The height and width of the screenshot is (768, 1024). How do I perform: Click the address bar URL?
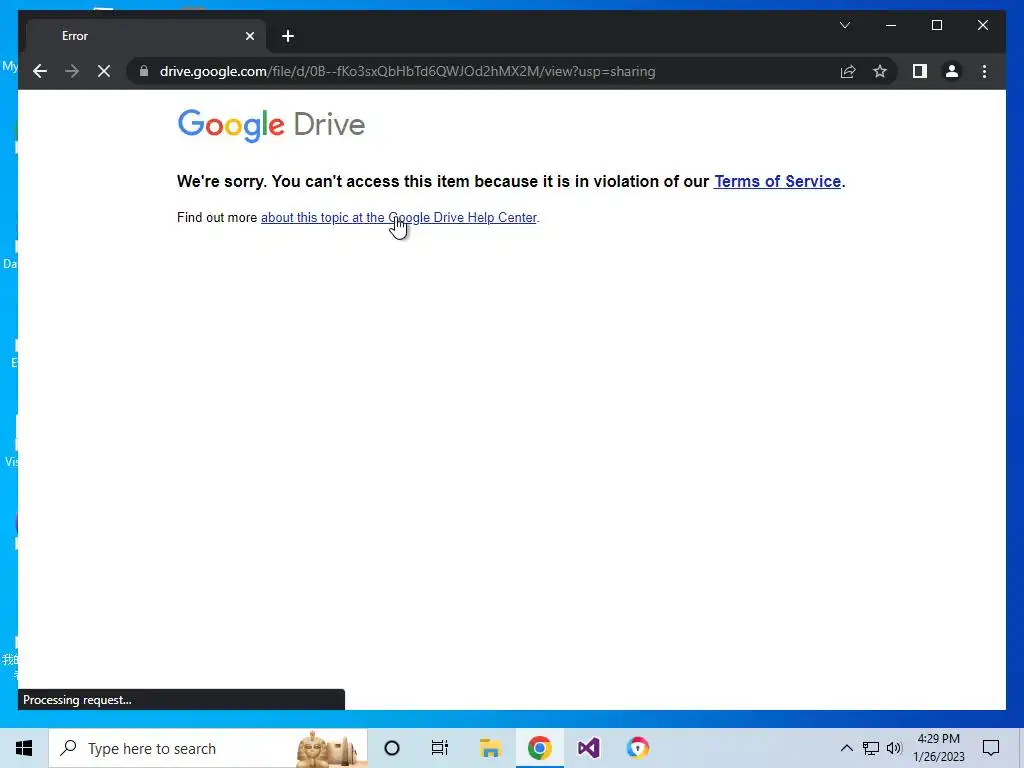tap(408, 71)
